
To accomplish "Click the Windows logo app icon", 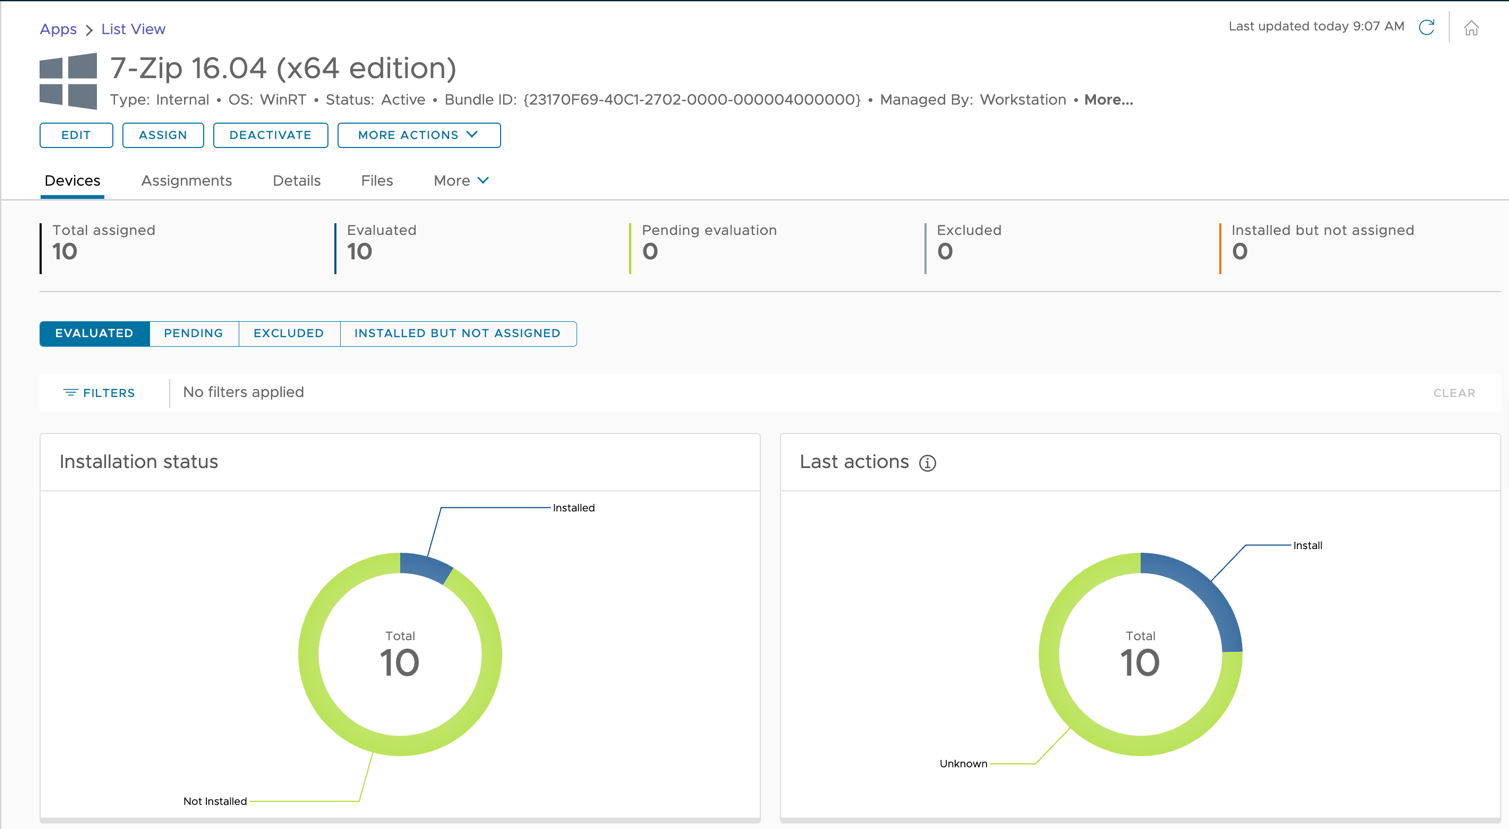I will pyautogui.click(x=68, y=81).
